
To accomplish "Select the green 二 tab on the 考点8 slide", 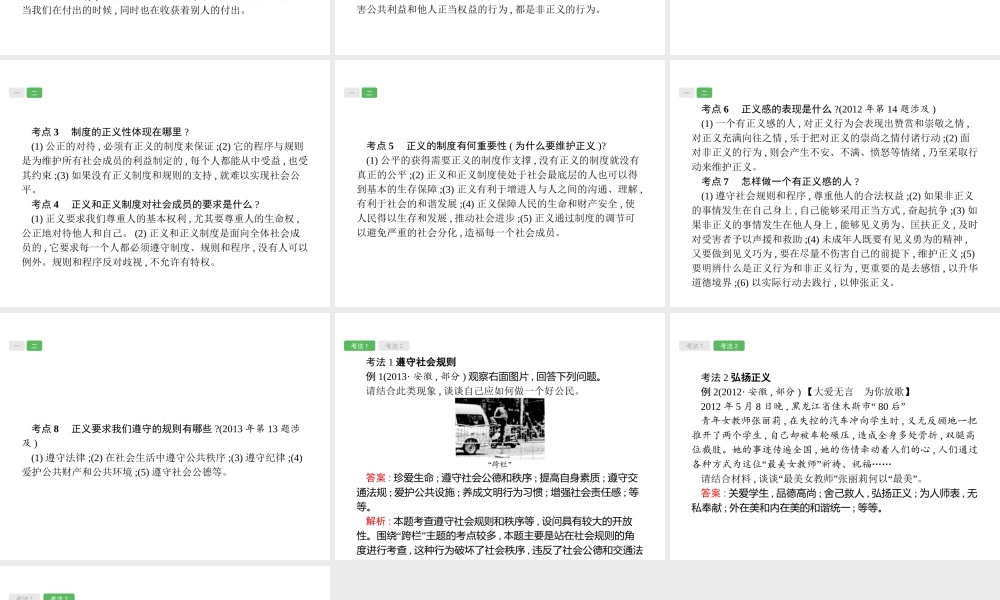I will pos(34,346).
